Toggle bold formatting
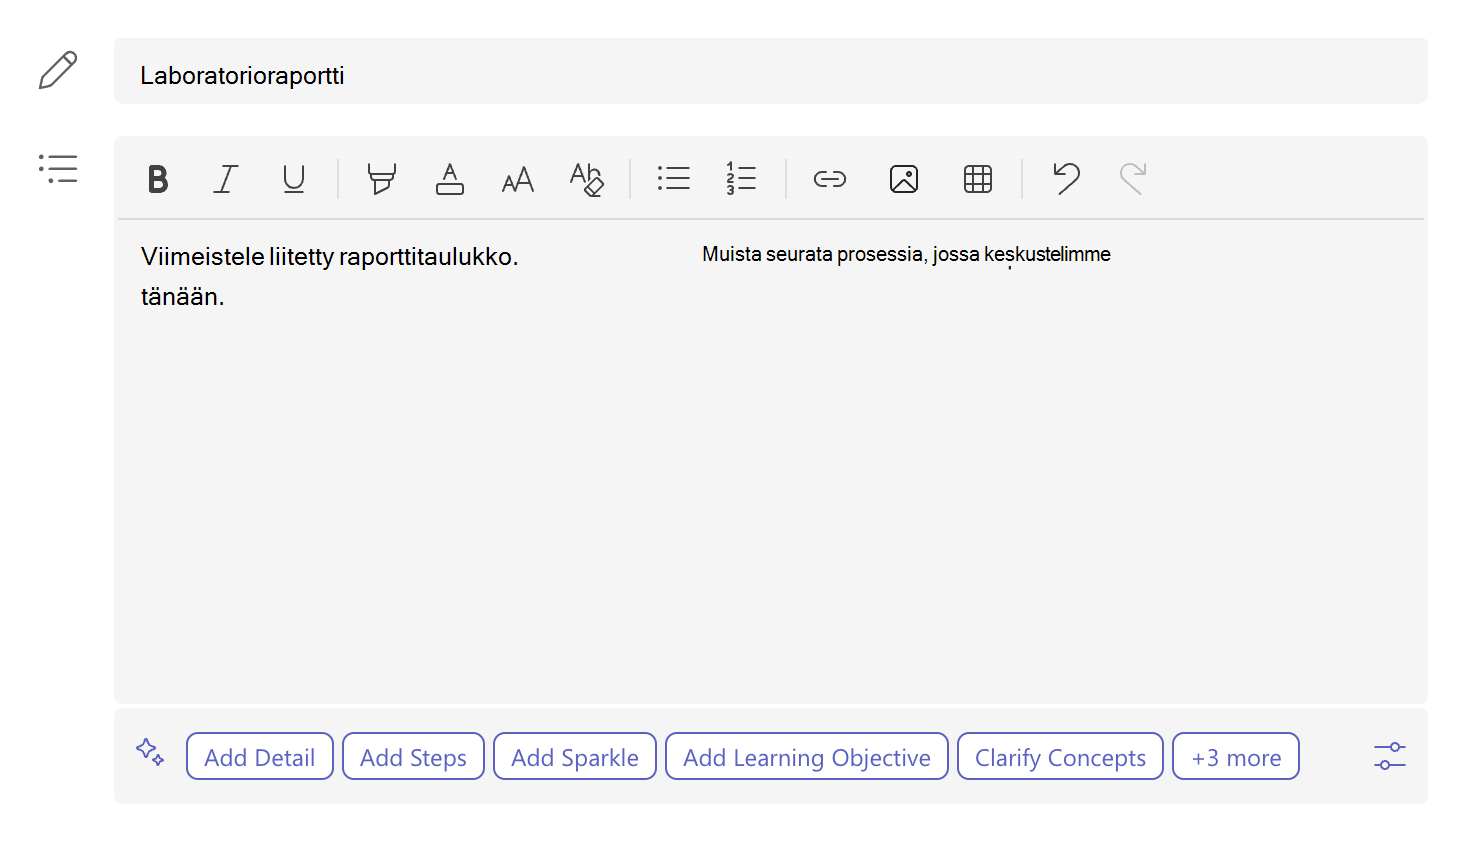Screen dimensions: 1460x844 point(158,179)
